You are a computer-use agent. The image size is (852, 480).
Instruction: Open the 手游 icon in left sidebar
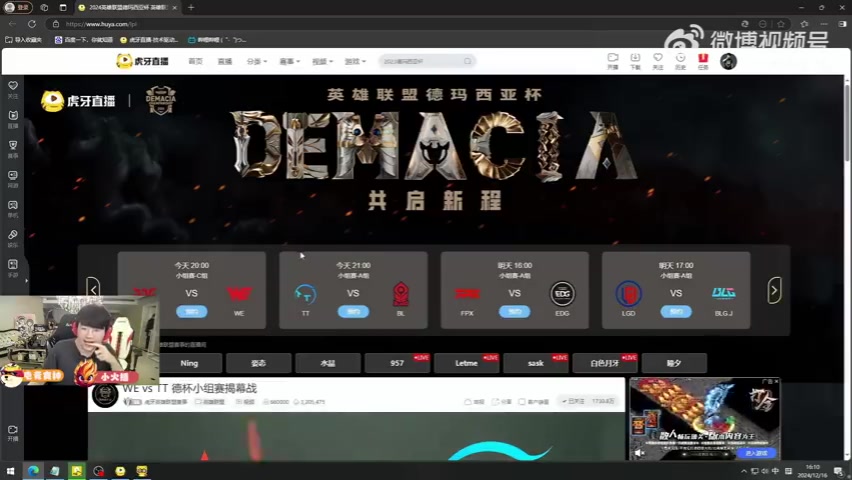point(13,269)
